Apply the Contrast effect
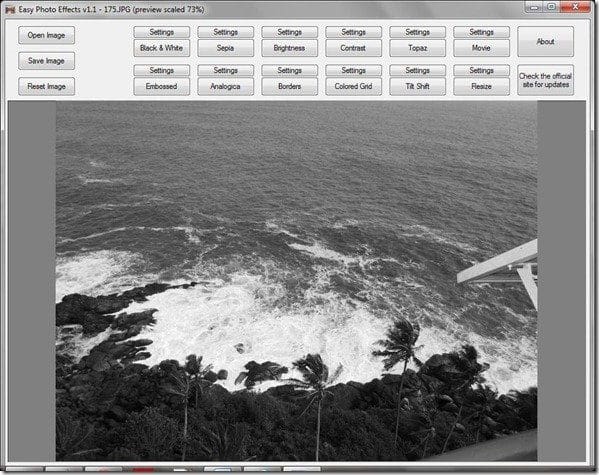 (x=353, y=48)
